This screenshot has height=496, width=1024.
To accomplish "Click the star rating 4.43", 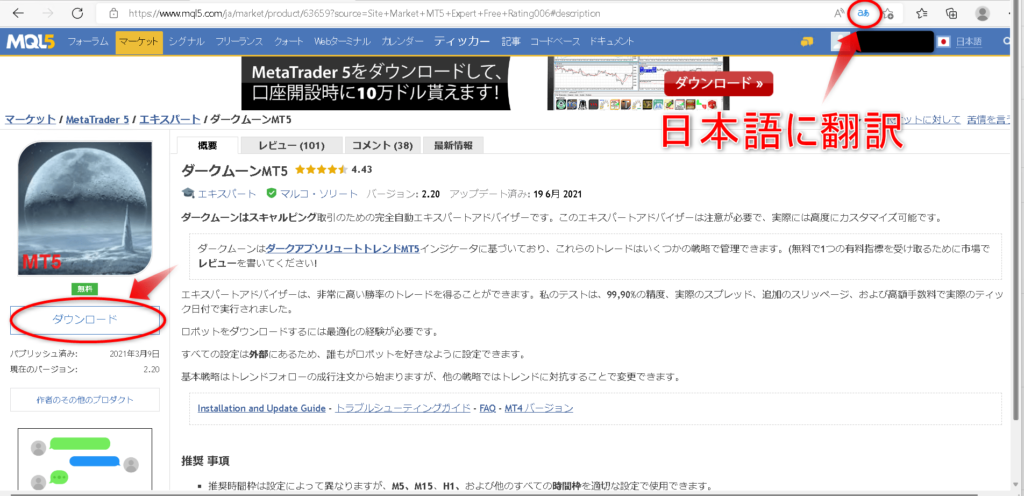I will (334, 170).
